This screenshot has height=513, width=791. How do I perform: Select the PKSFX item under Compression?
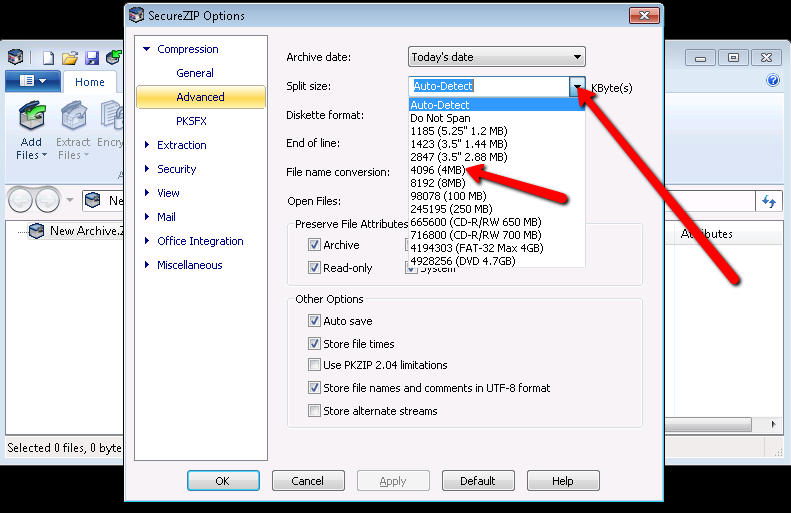click(191, 121)
